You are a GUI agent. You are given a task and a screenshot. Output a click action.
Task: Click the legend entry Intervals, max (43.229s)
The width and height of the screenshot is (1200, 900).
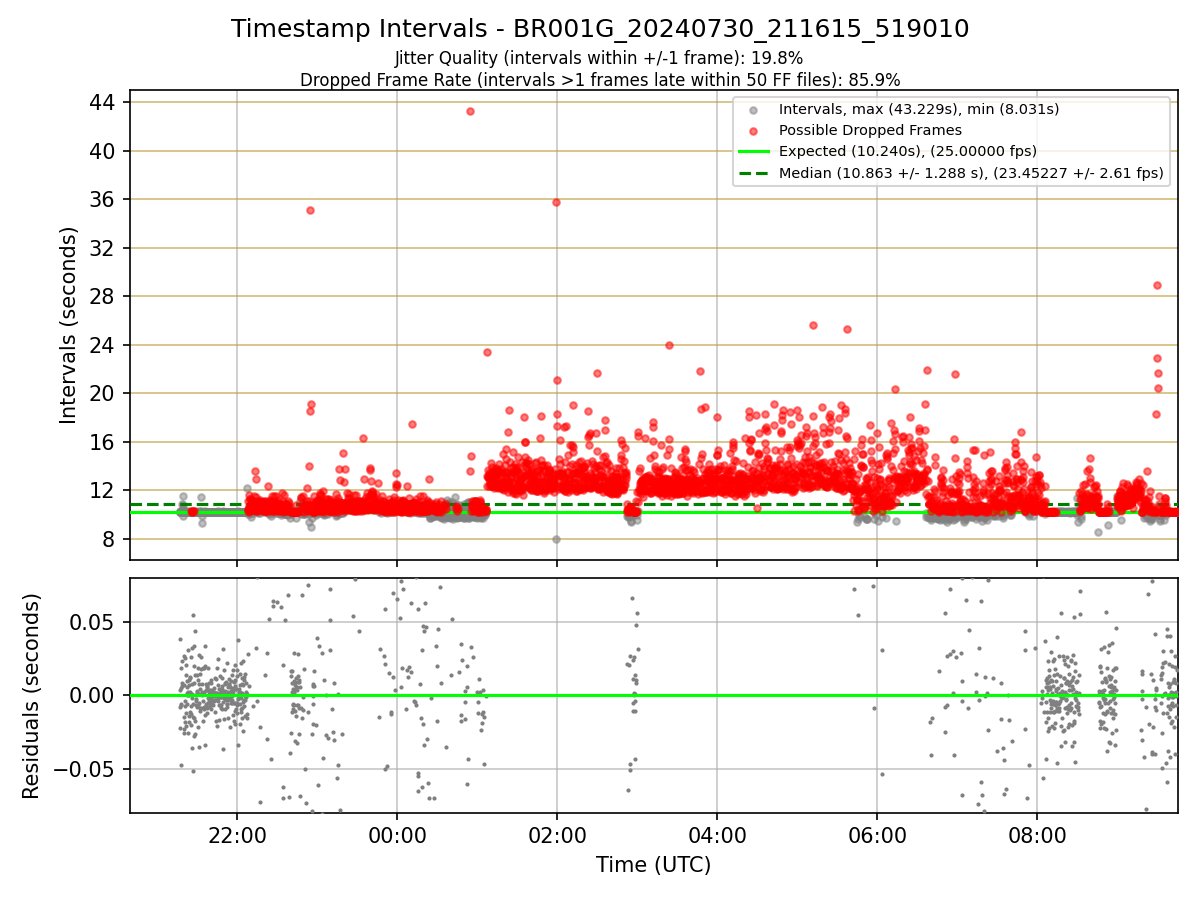[919, 109]
